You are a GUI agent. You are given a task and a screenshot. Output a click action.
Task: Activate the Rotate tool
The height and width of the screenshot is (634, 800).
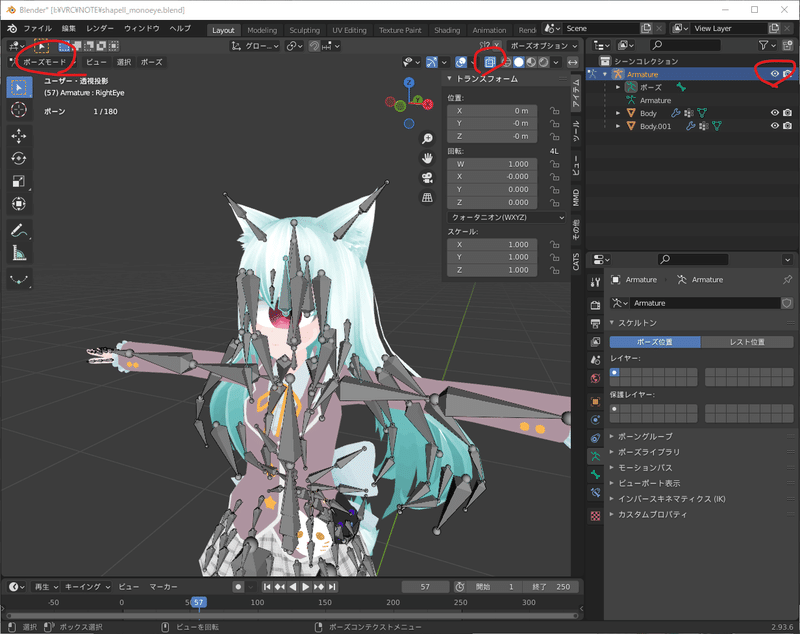[19, 159]
